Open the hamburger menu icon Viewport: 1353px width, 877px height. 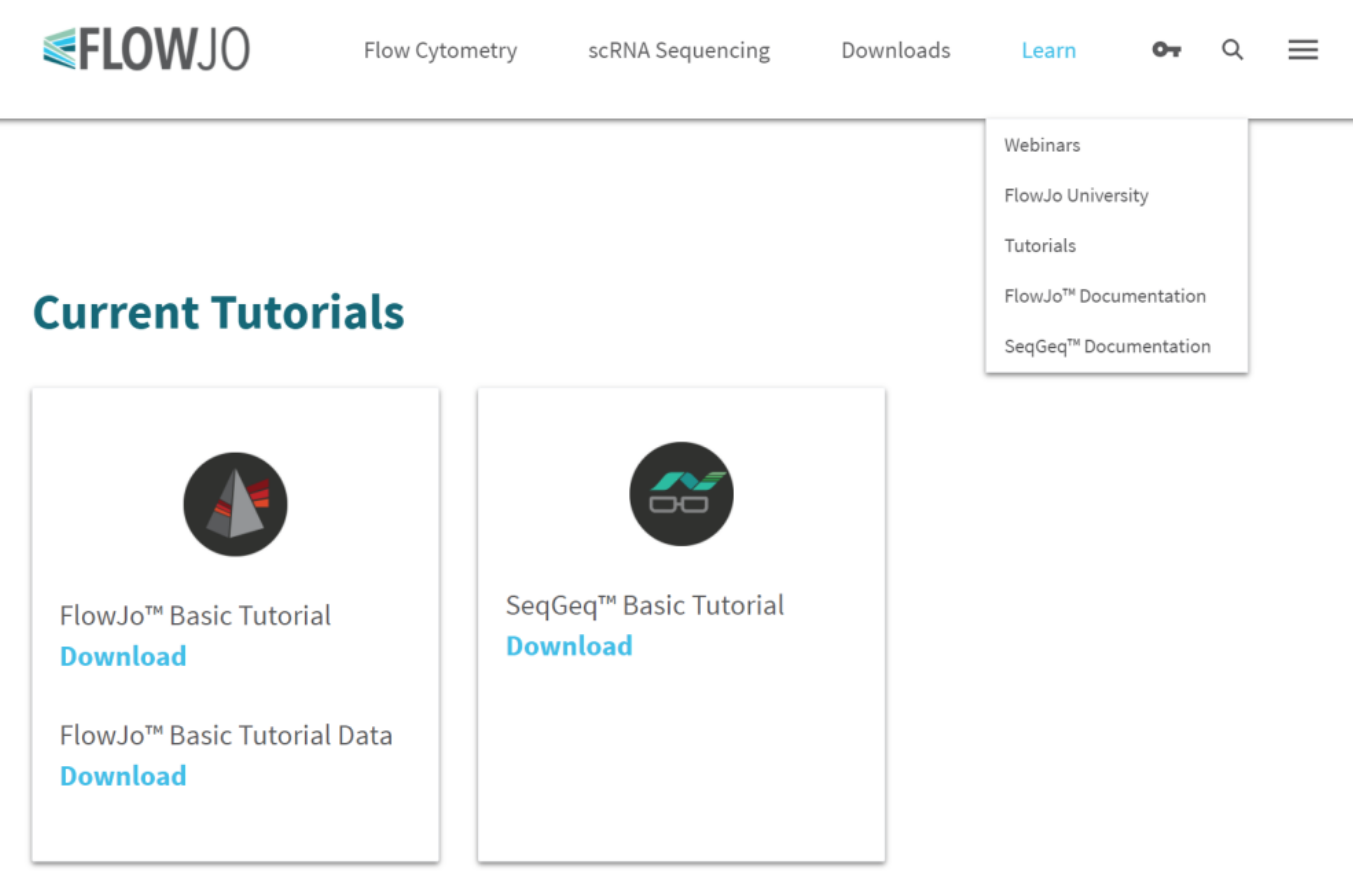pyautogui.click(x=1303, y=50)
